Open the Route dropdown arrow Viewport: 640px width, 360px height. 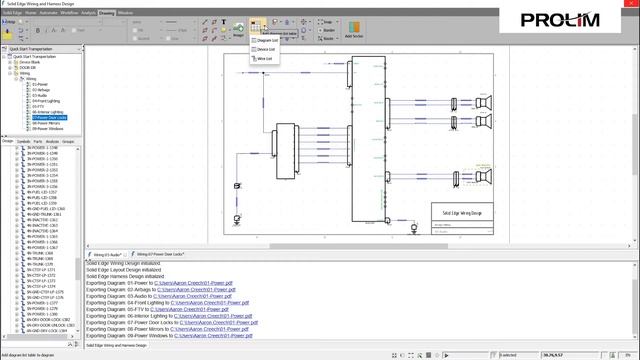[337, 38]
